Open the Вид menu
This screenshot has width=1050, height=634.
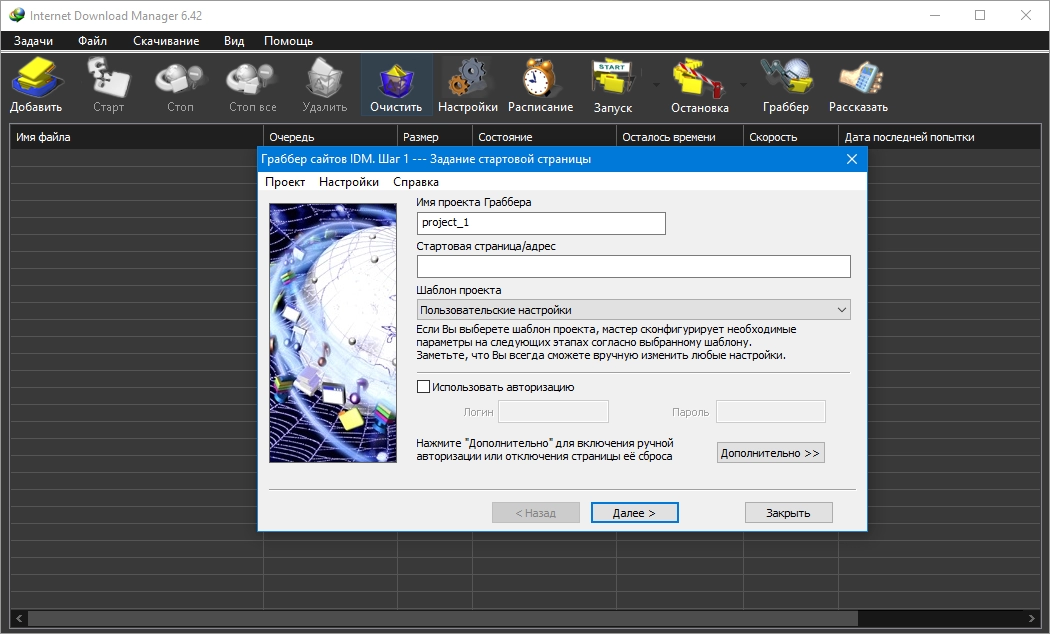234,41
